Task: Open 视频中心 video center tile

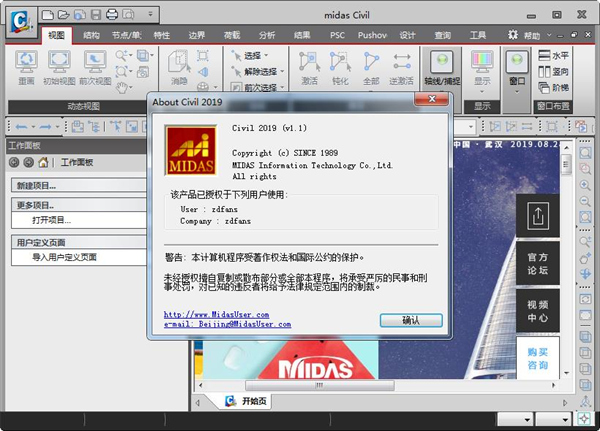Action: point(538,311)
